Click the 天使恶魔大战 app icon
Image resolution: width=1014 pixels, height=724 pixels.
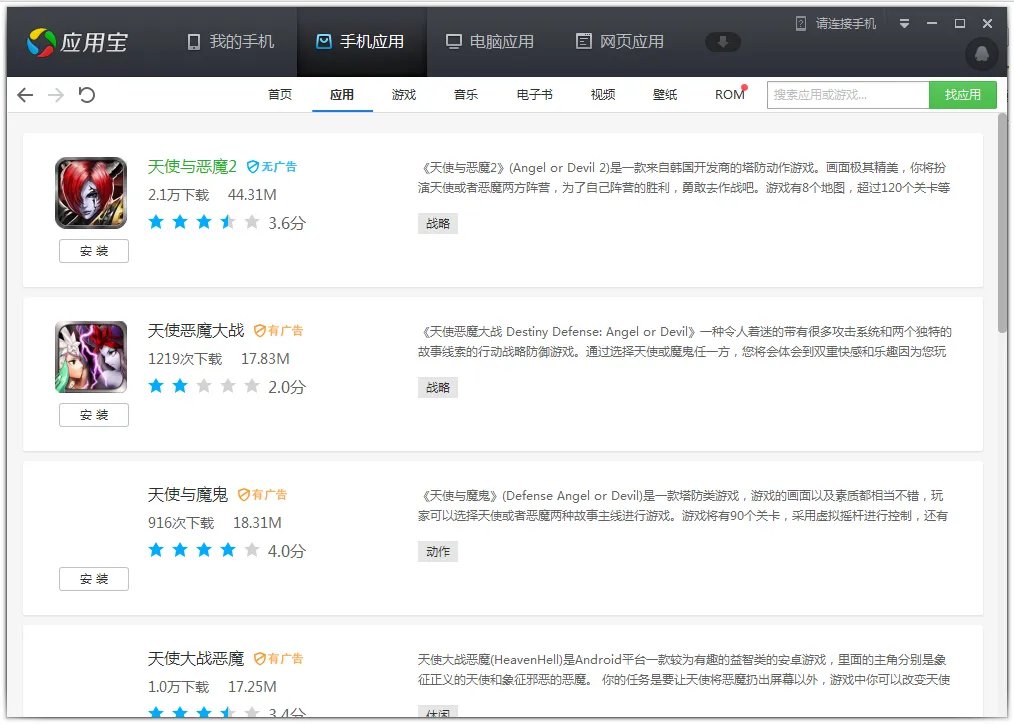(x=91, y=357)
